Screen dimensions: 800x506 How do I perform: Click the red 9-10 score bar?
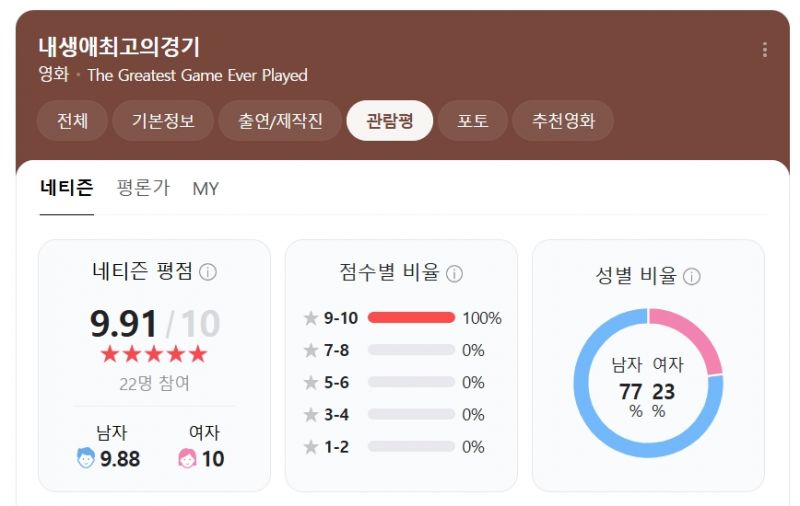(411, 318)
